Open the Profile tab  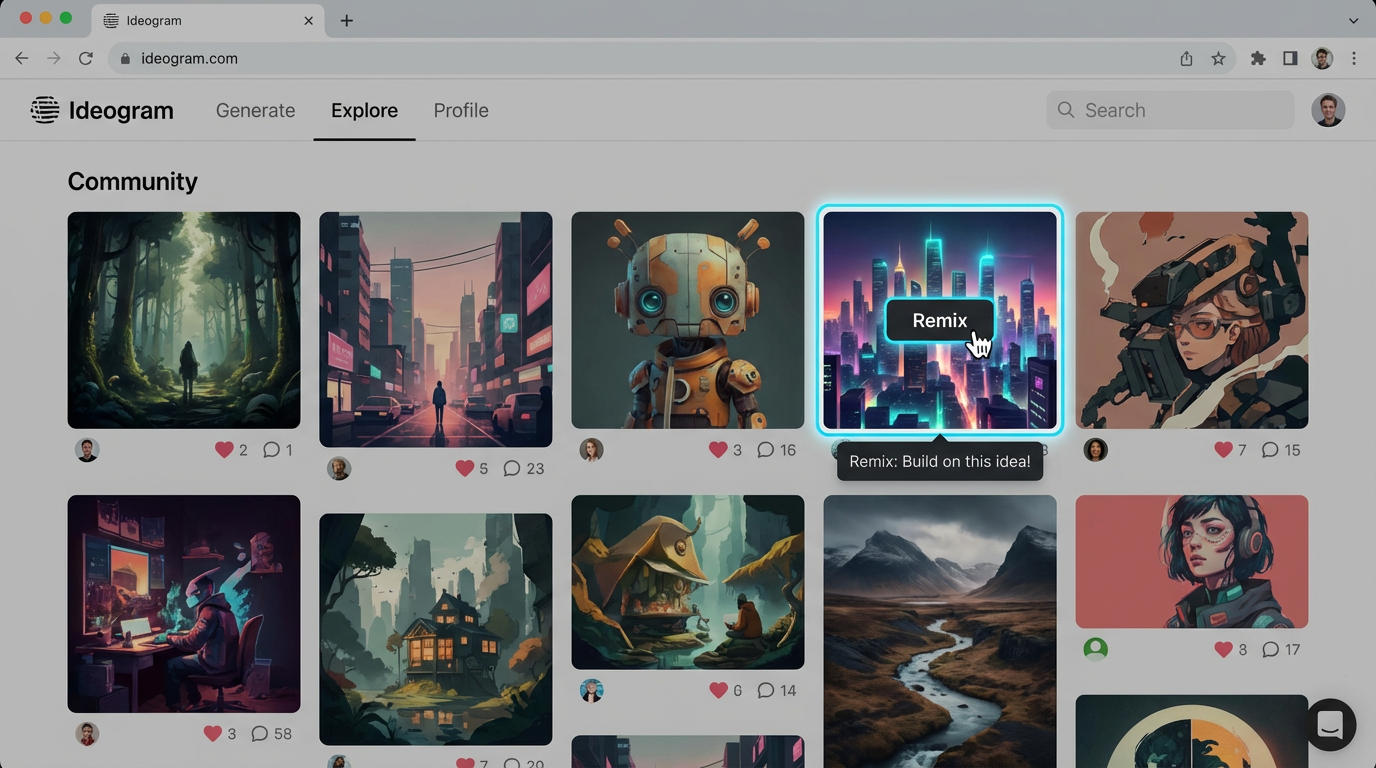pos(461,110)
